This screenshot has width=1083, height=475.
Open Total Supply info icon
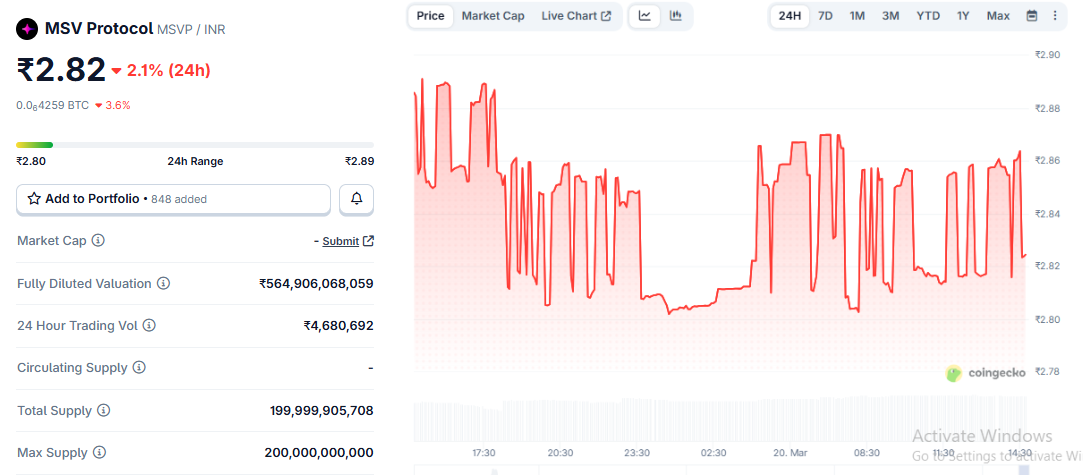[104, 410]
